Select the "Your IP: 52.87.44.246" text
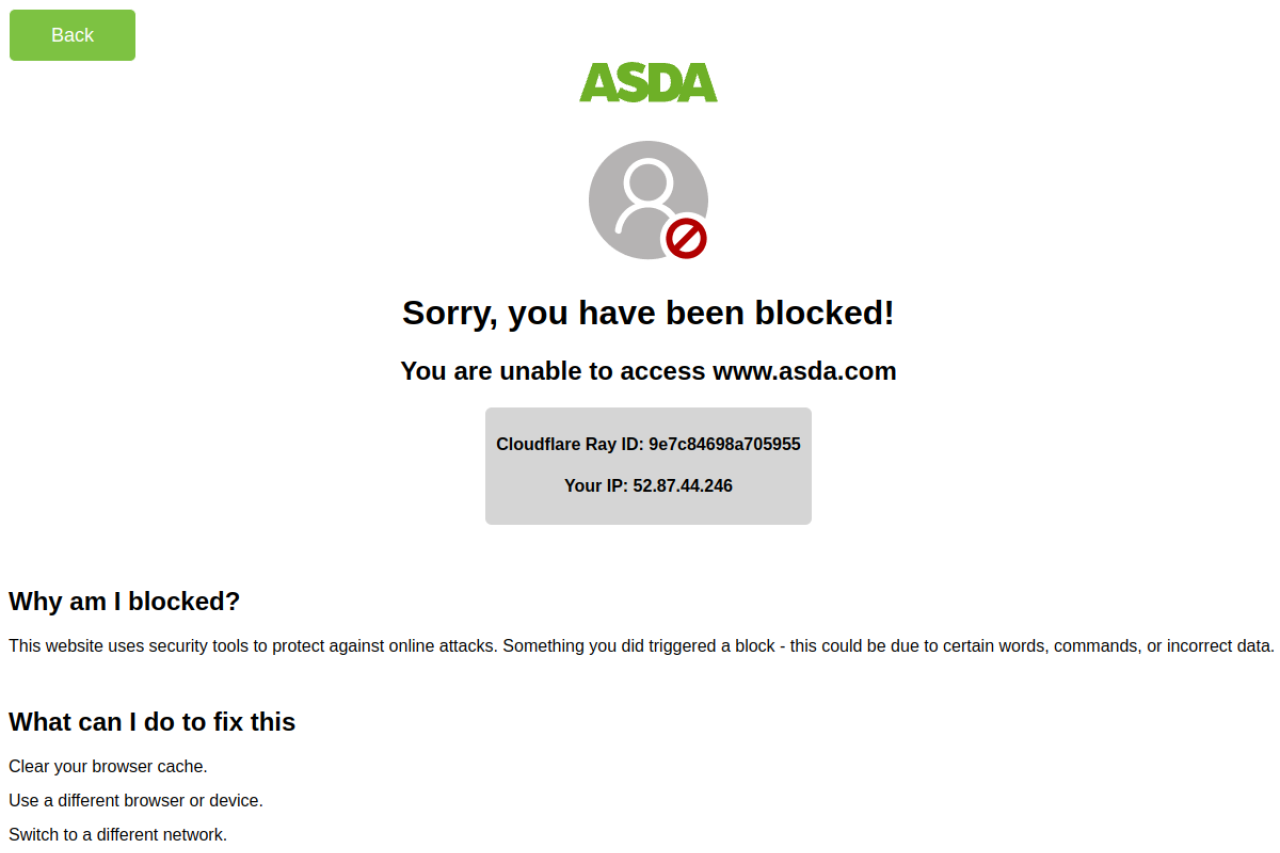The image size is (1280, 853). point(648,486)
